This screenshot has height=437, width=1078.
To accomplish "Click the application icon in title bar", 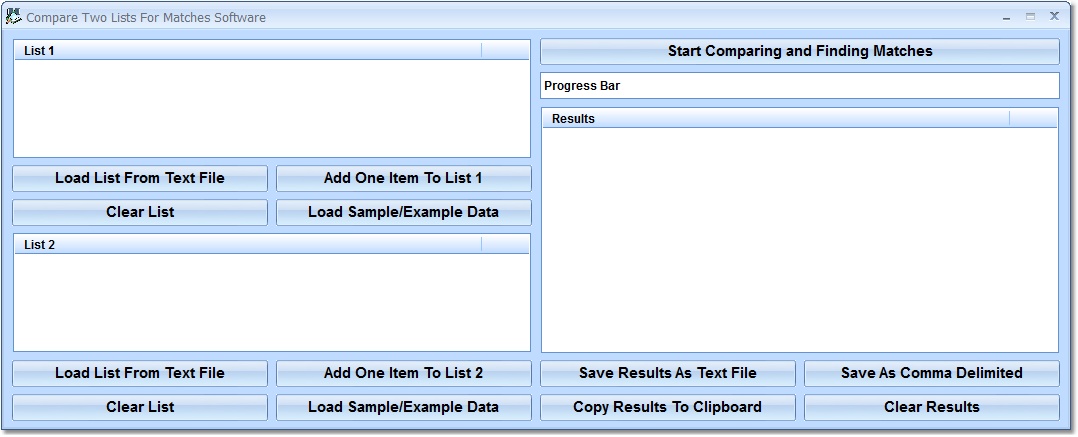I will 14,17.
